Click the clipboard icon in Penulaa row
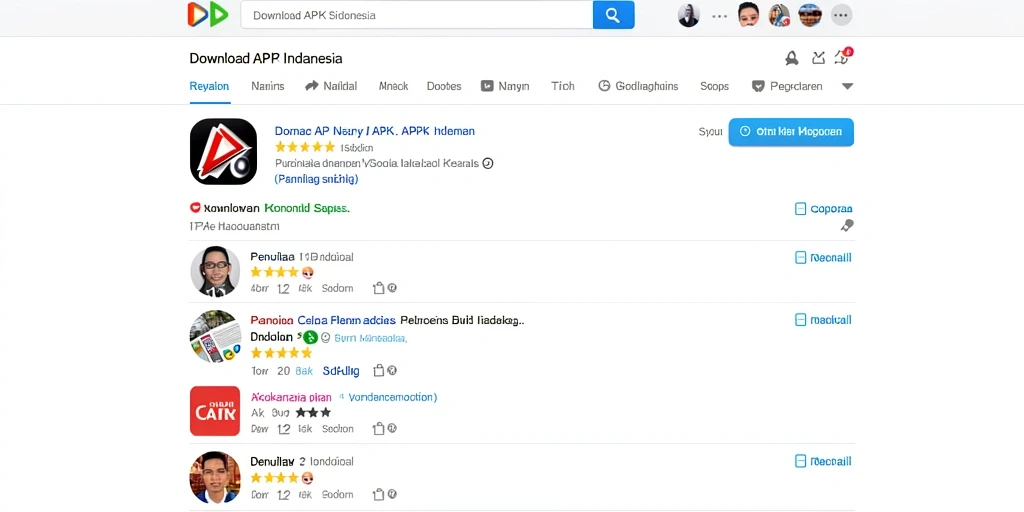Viewport: 1024px width, 512px height. (378, 288)
